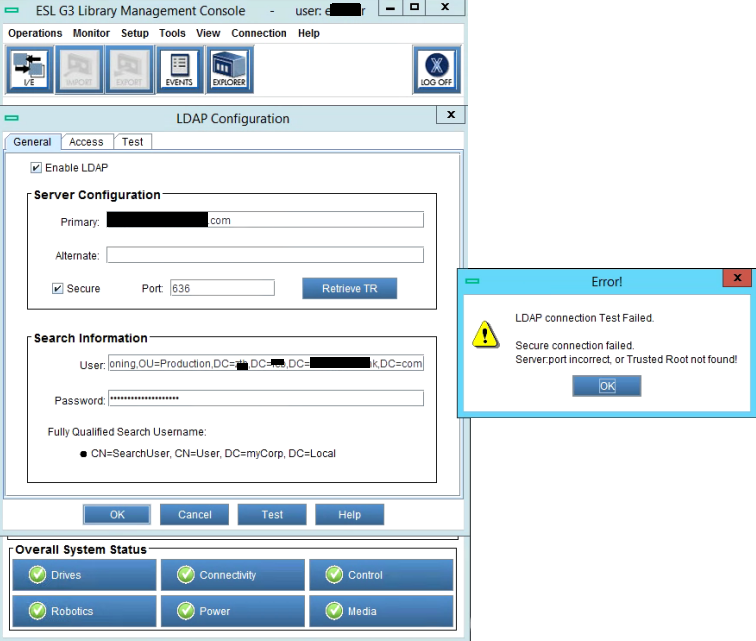View the Power status button
This screenshot has width=756, height=641.
[232, 611]
